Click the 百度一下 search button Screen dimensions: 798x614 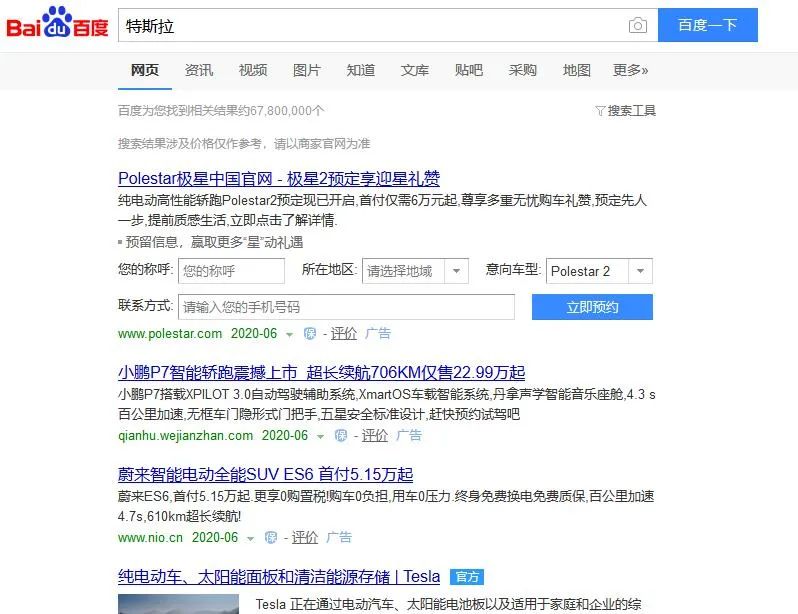707,25
